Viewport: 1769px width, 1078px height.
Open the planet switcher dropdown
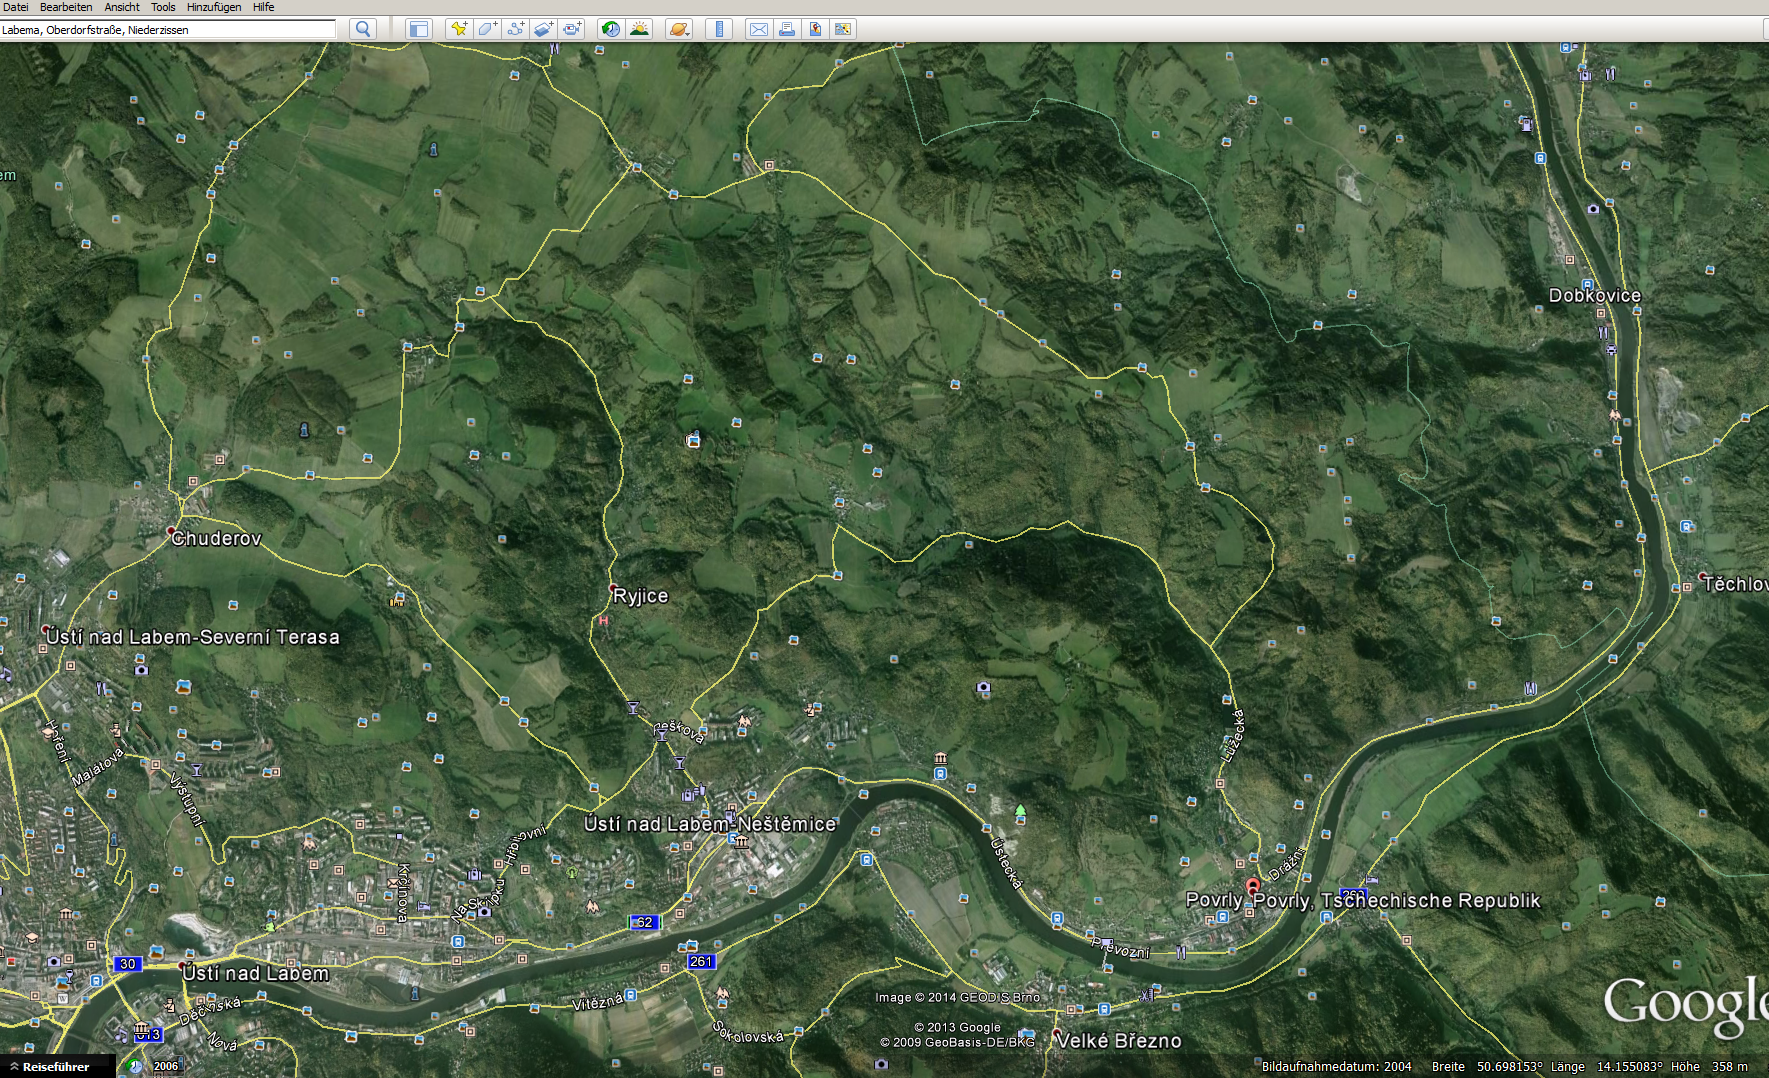678,29
